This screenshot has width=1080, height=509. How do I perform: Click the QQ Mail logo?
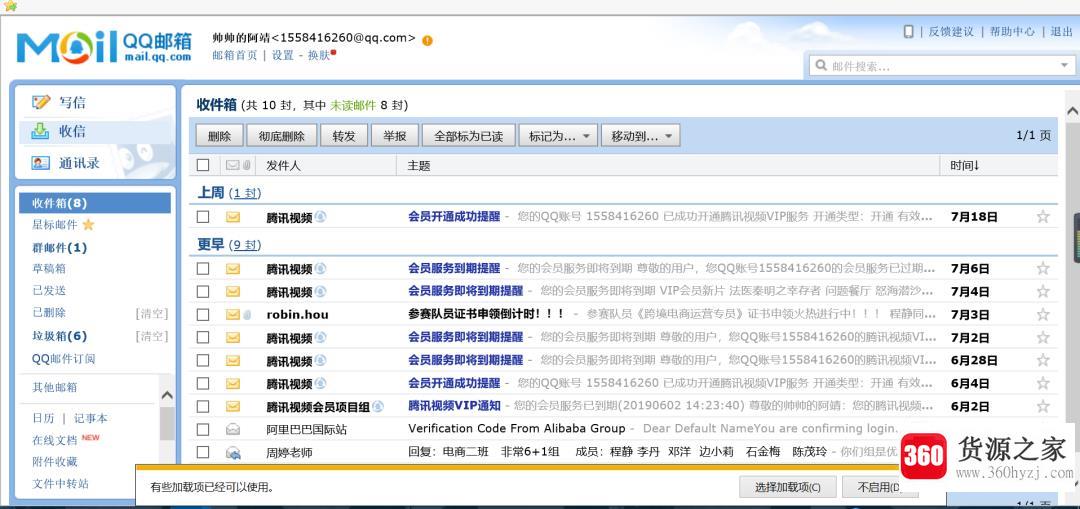pos(104,46)
